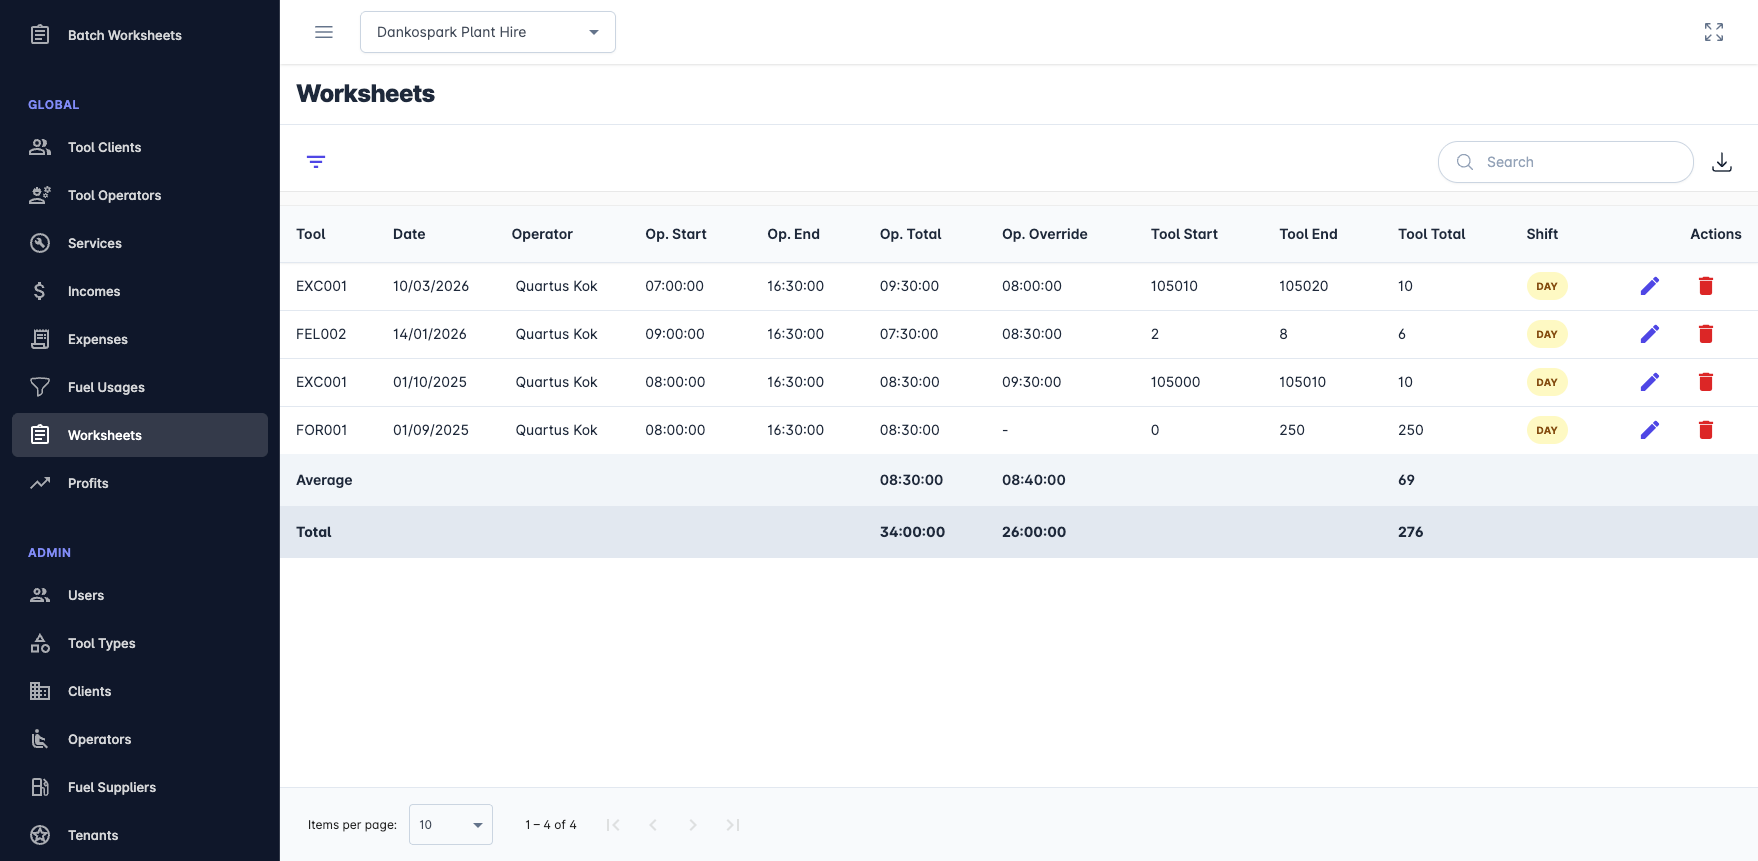
Task: Go to Incomes page
Action: (x=140, y=291)
